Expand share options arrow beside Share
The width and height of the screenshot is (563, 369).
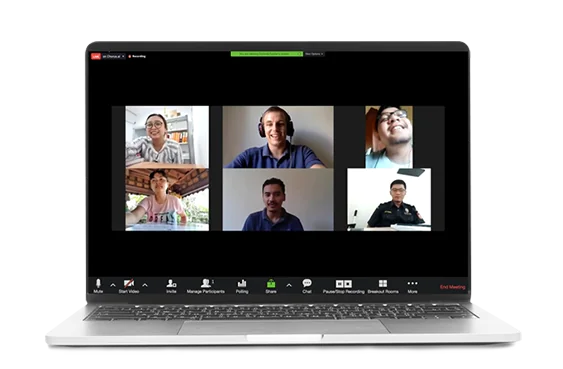tap(289, 285)
